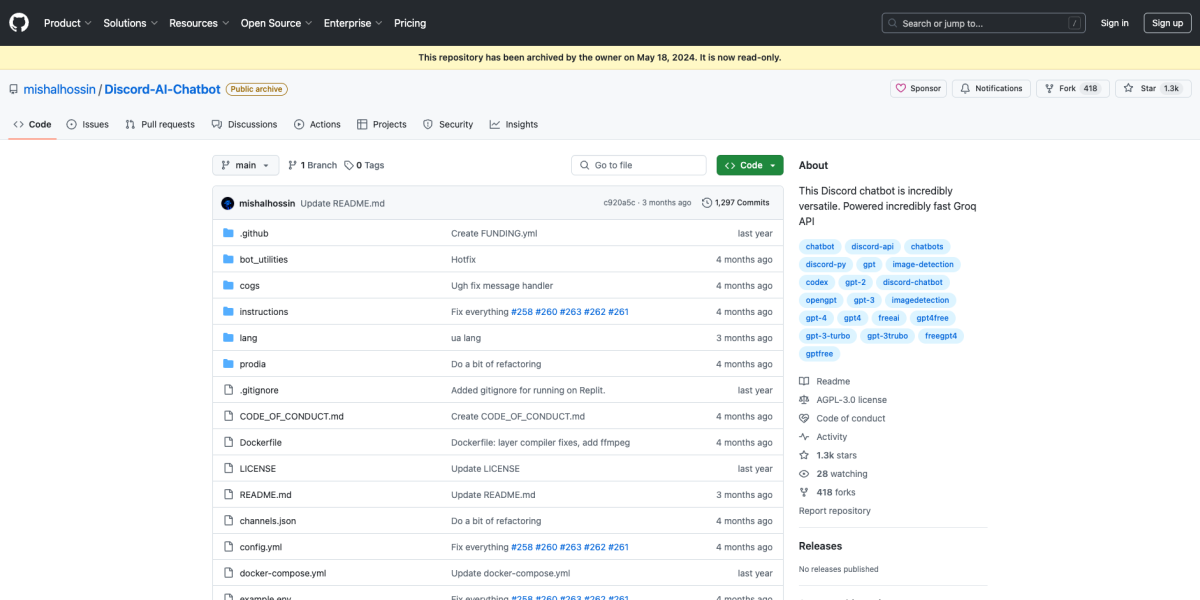This screenshot has height=600, width=1200.
Task: Open the .github folder
Action: coord(254,233)
